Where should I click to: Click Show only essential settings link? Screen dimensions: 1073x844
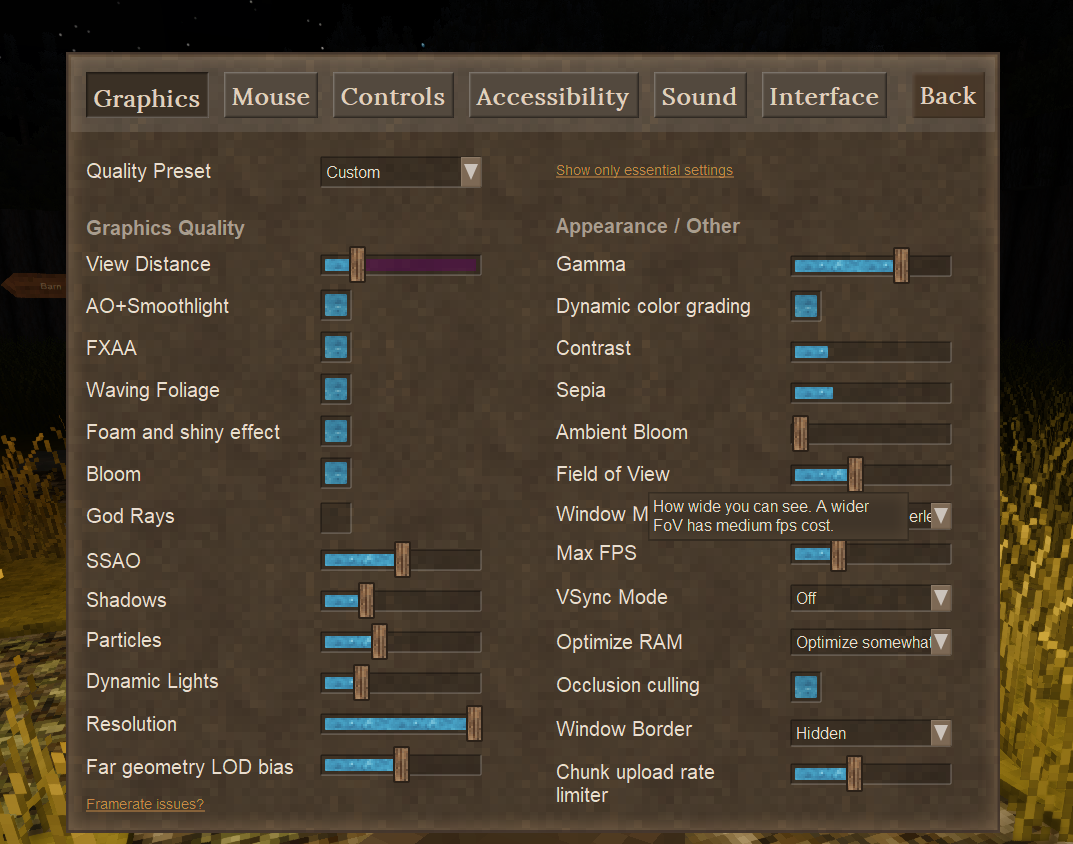pos(644,170)
